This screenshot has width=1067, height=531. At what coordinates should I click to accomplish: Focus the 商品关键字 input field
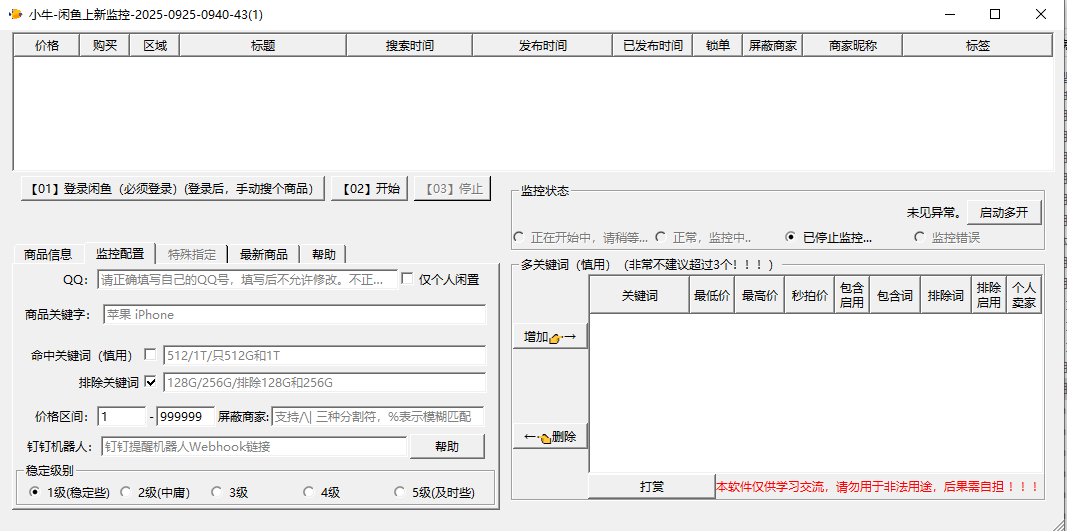point(294,315)
